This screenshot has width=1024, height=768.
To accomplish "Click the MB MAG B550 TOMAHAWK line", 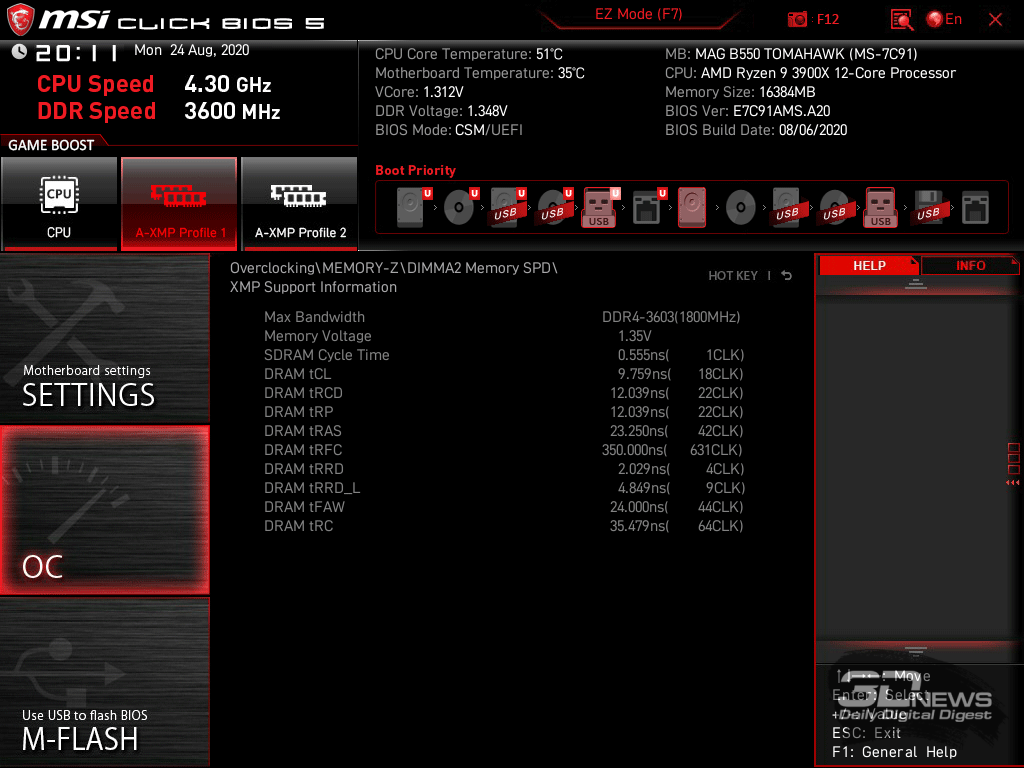I will coord(791,54).
